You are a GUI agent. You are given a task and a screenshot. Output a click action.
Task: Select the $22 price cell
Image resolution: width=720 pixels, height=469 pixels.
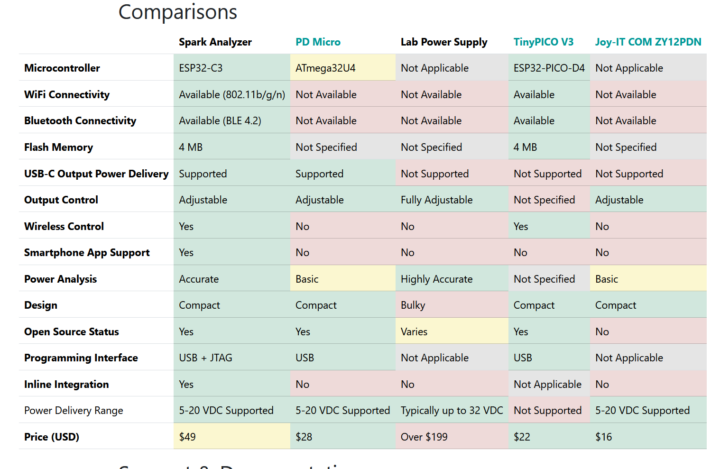(x=549, y=437)
